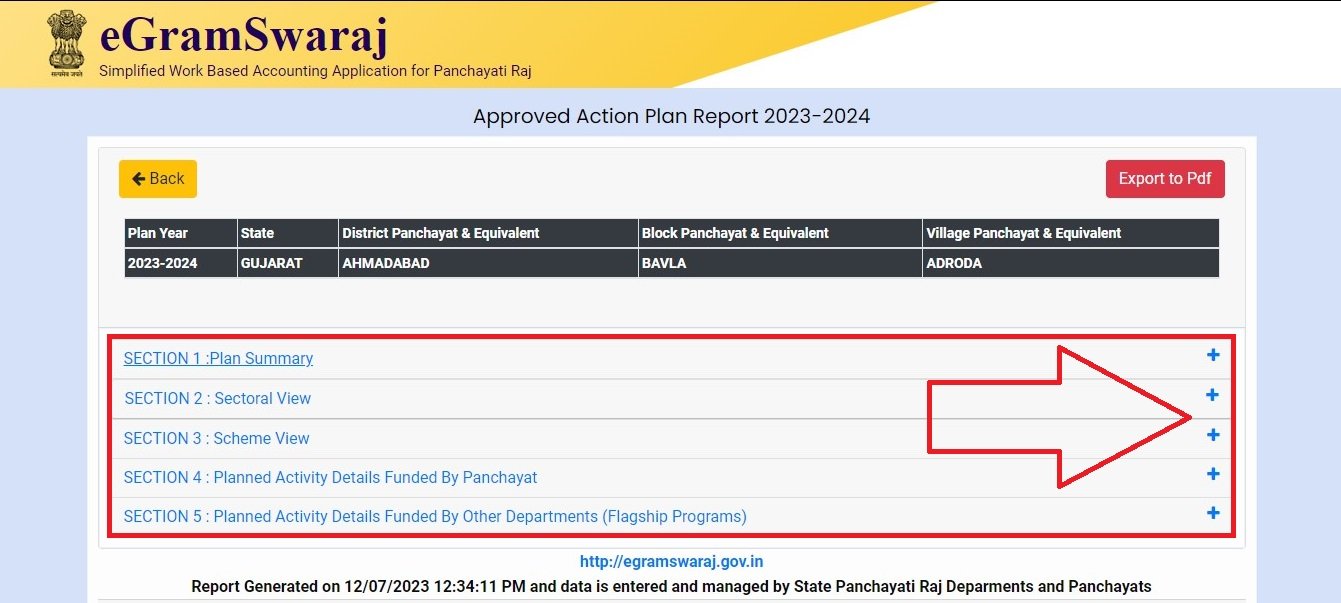The image size is (1341, 603).
Task: Click the ADRODA village cell
Action: click(1071, 263)
